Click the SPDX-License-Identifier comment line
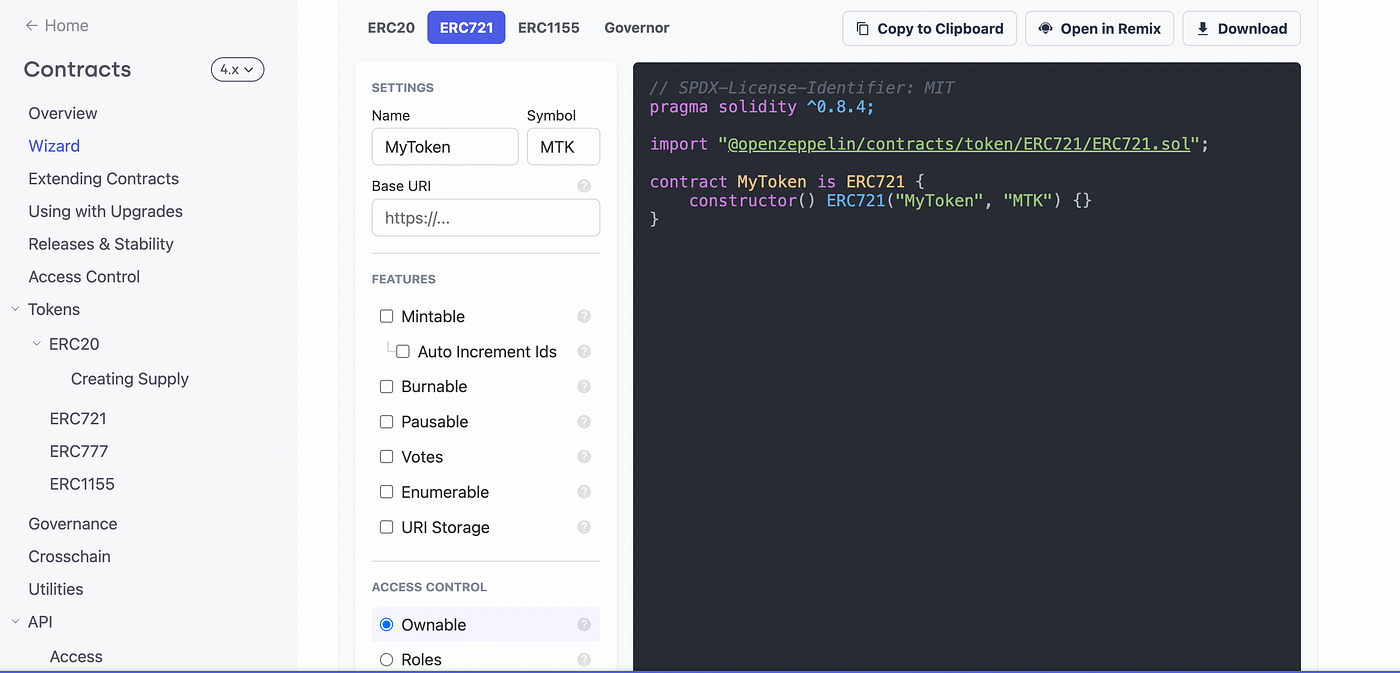This screenshot has height=673, width=1400. click(802, 88)
